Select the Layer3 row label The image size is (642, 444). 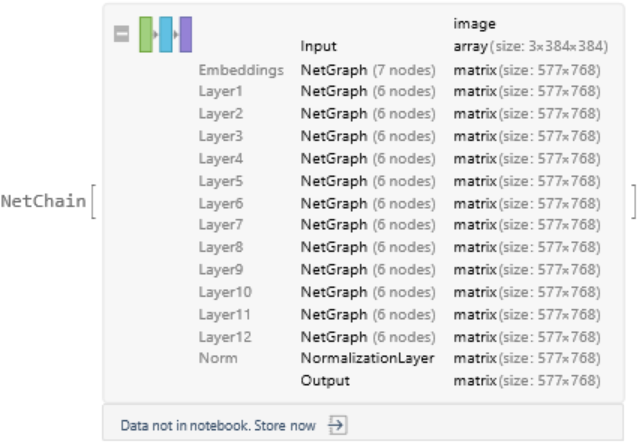[x=220, y=136]
